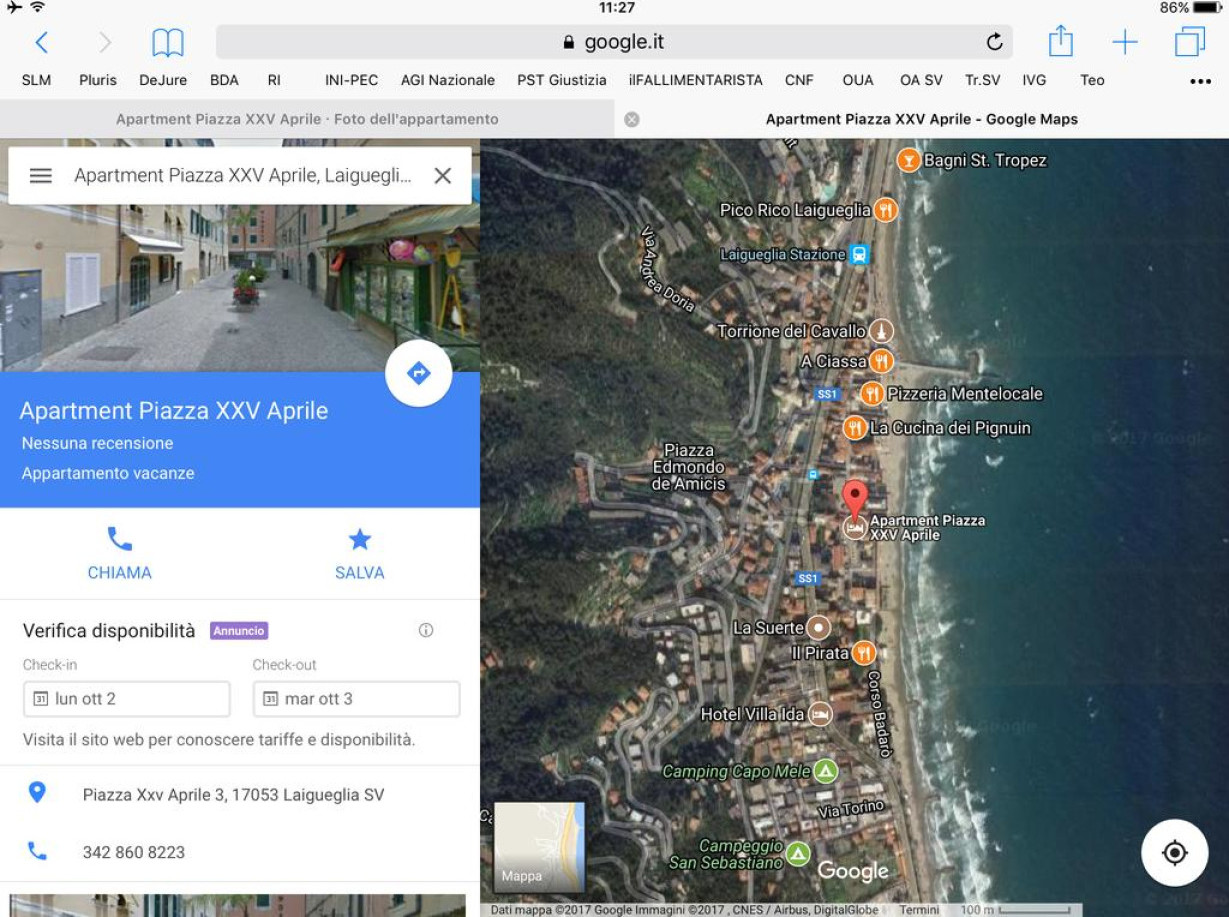Show all tabs overview icon
The height and width of the screenshot is (917, 1229).
pyautogui.click(x=1190, y=42)
